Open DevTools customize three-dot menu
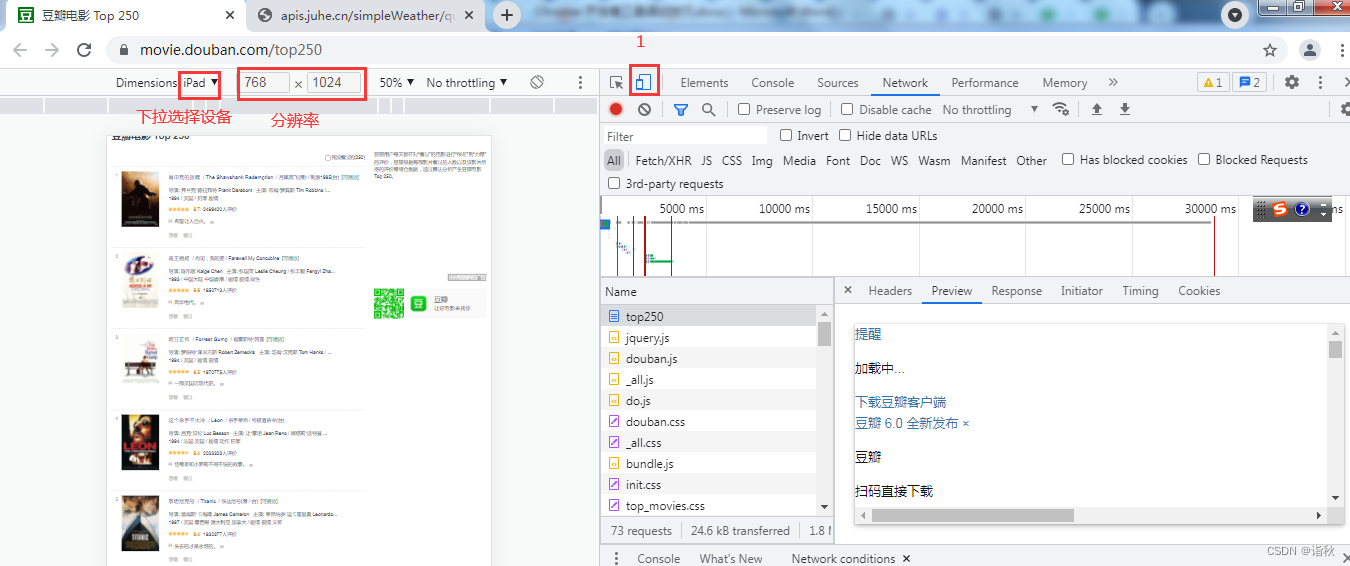The height and width of the screenshot is (566, 1350). (1321, 83)
